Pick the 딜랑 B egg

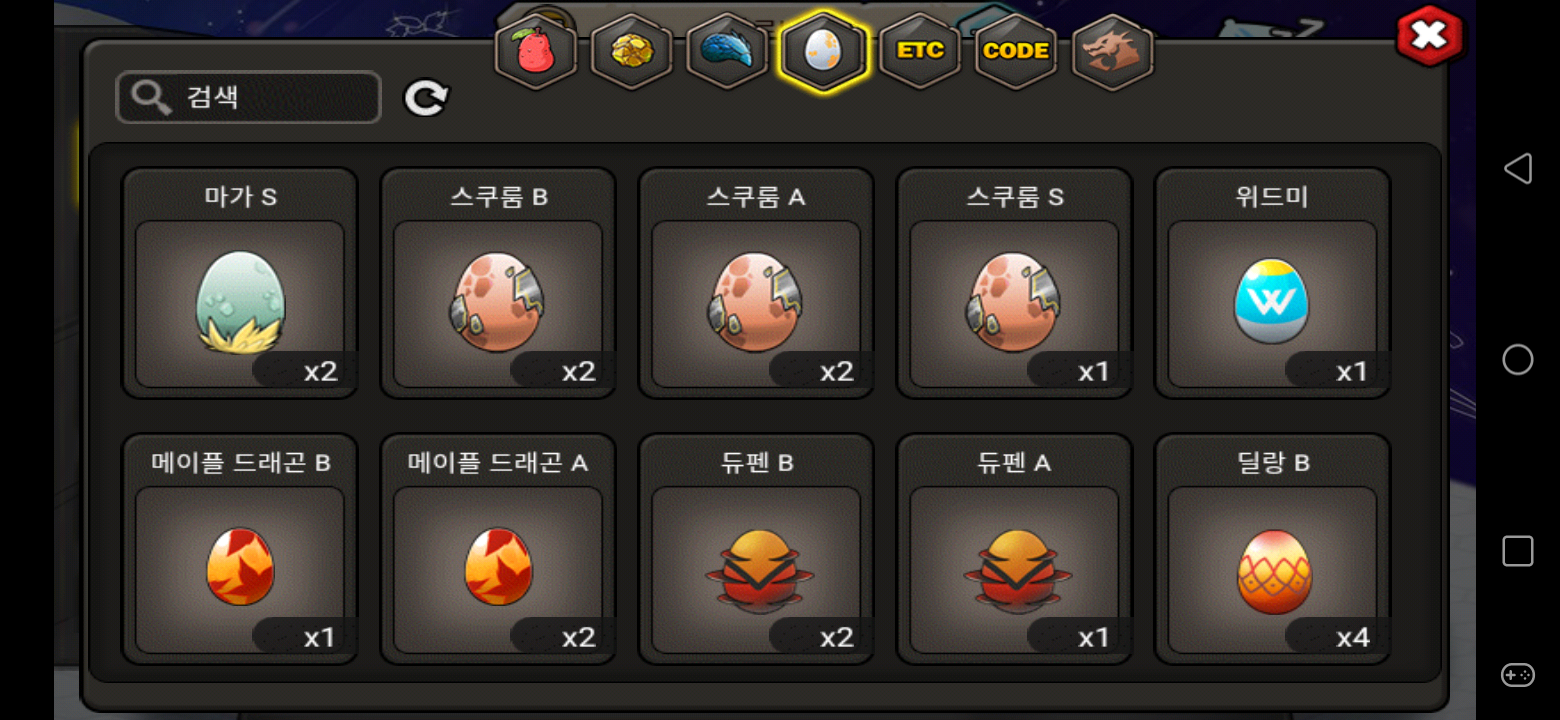click(x=1272, y=549)
